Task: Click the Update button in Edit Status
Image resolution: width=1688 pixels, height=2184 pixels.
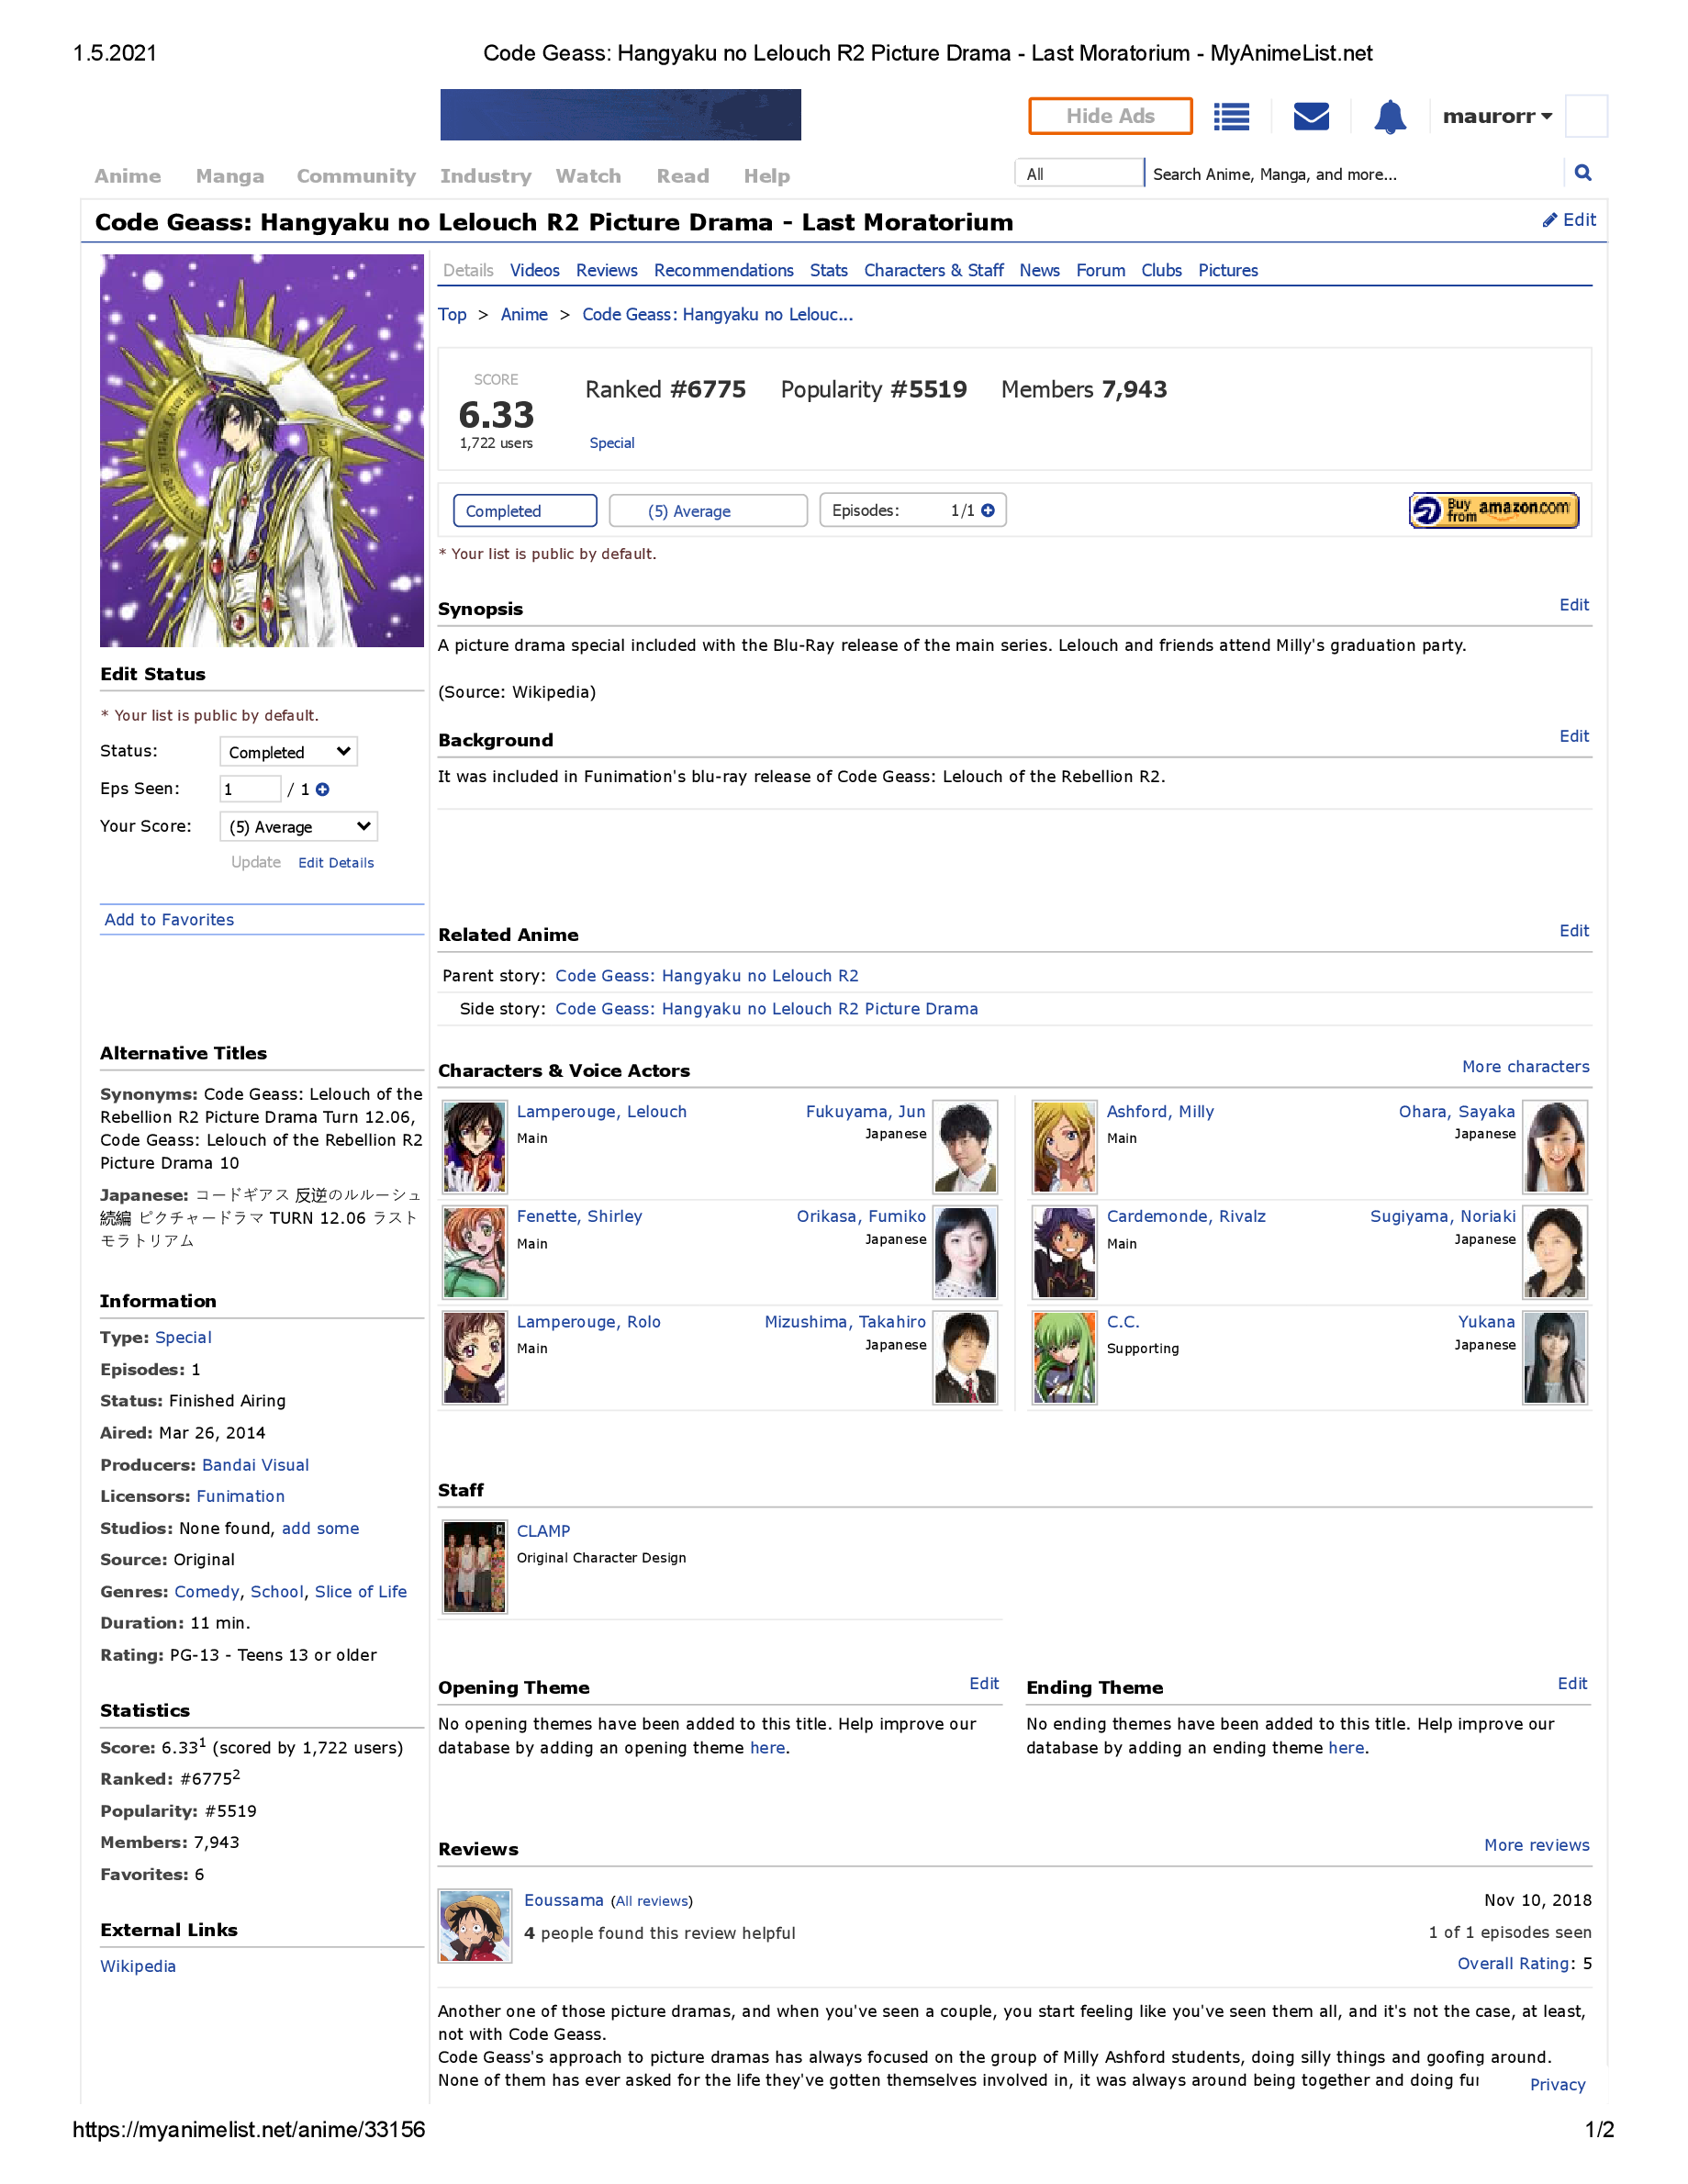Action: (x=256, y=862)
